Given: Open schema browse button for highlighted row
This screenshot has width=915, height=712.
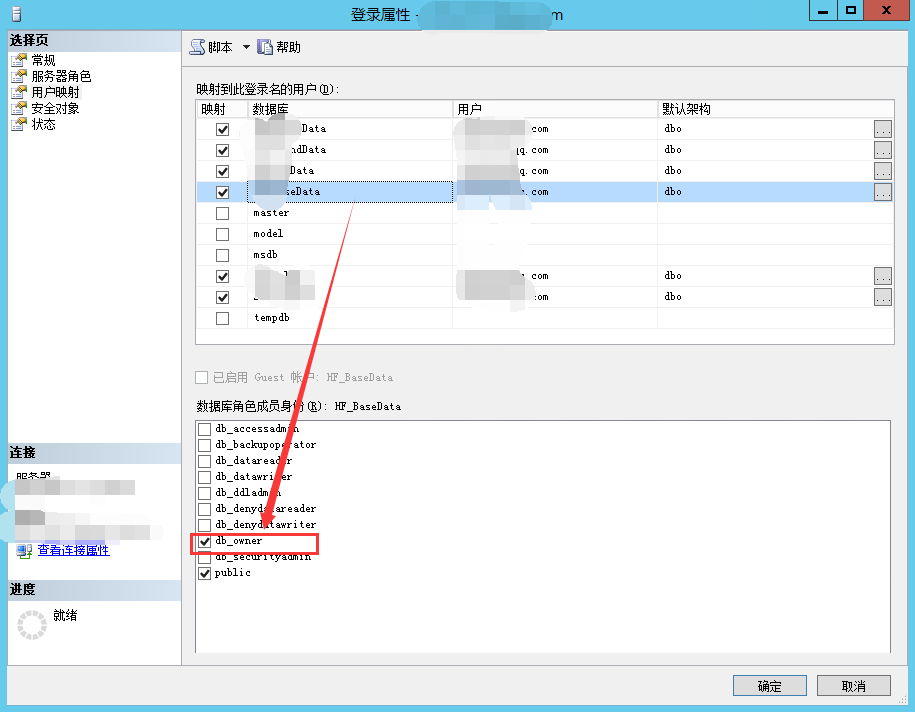Looking at the screenshot, I should click(x=883, y=192).
